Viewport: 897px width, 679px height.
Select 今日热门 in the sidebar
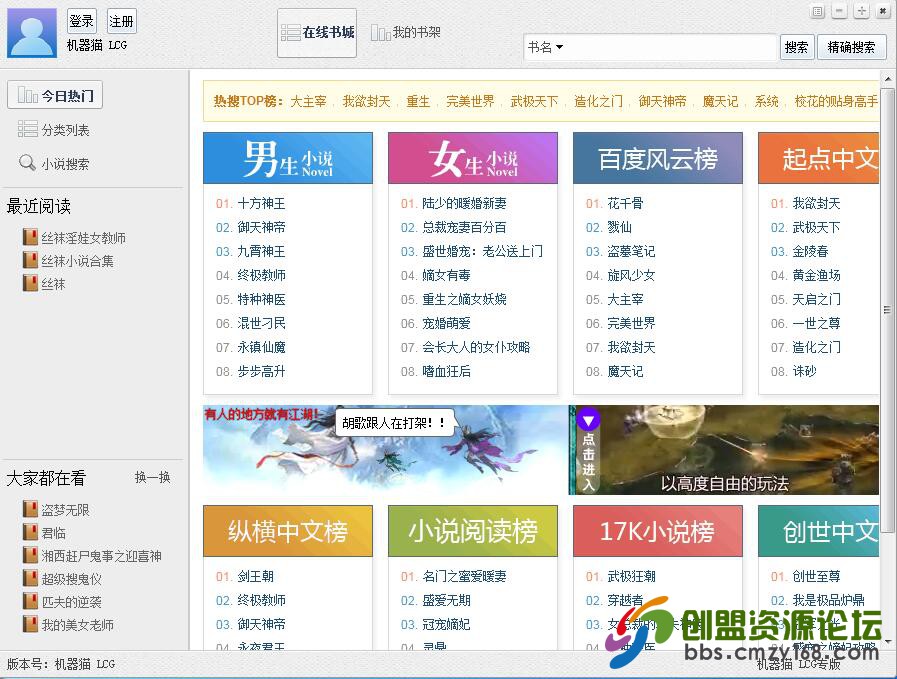[x=55, y=96]
